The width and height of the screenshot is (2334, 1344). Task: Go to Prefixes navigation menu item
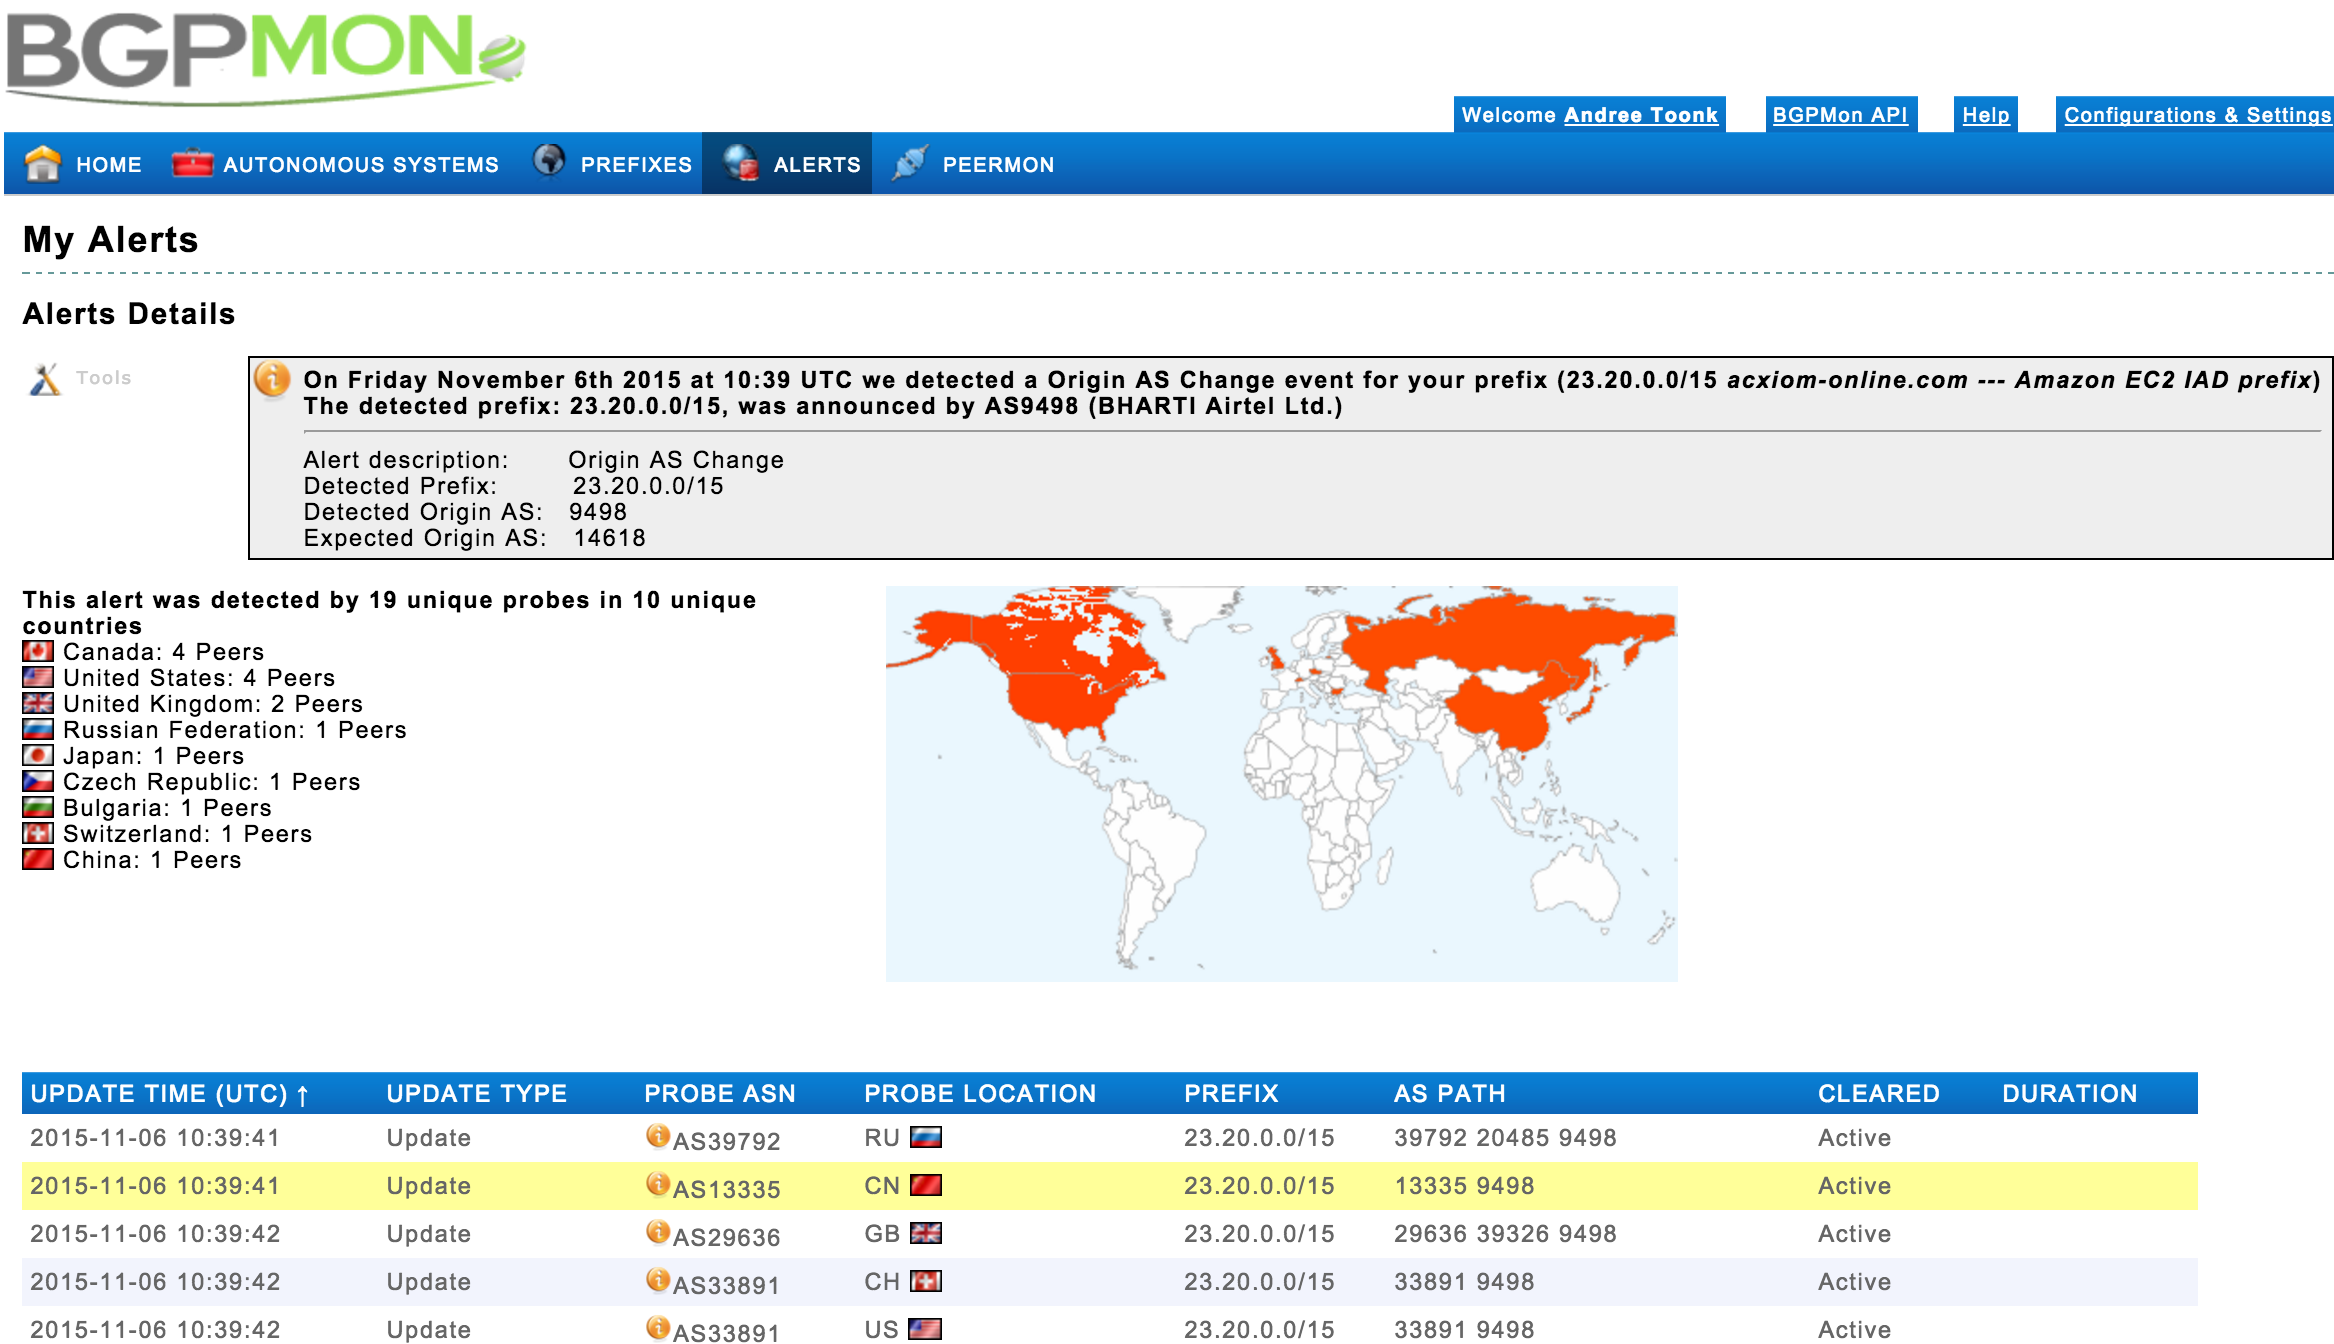(x=635, y=164)
